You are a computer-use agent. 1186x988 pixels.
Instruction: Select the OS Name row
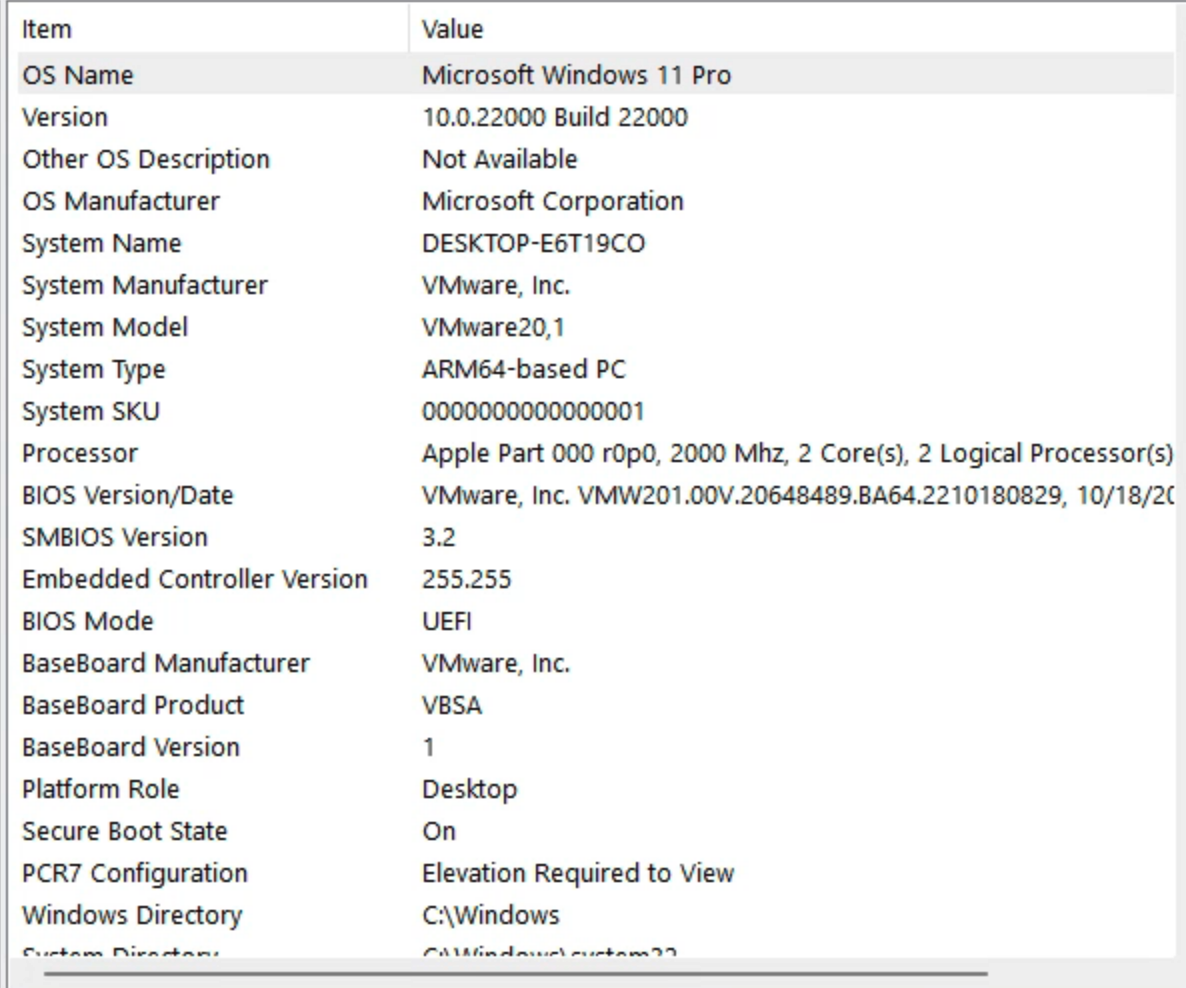(78, 75)
